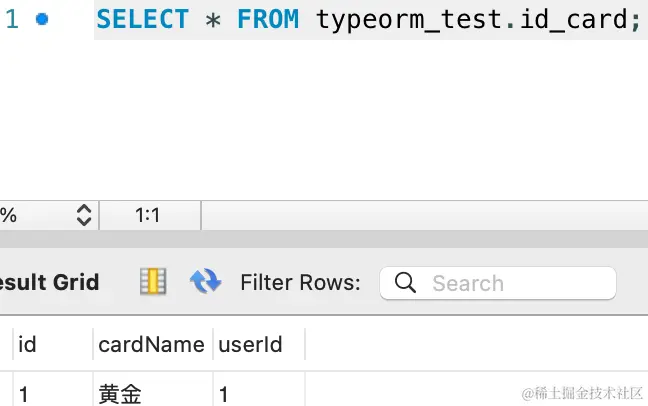Click the asterisk in the query

tap(212, 20)
